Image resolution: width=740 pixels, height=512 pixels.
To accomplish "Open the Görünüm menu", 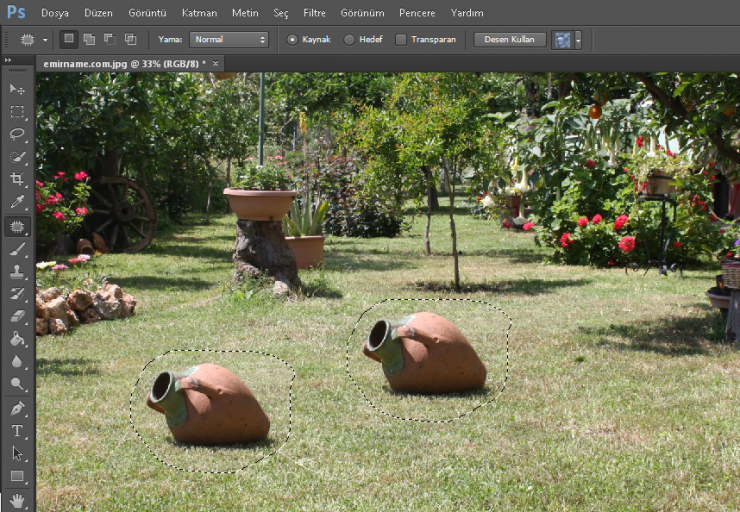I will coord(362,13).
